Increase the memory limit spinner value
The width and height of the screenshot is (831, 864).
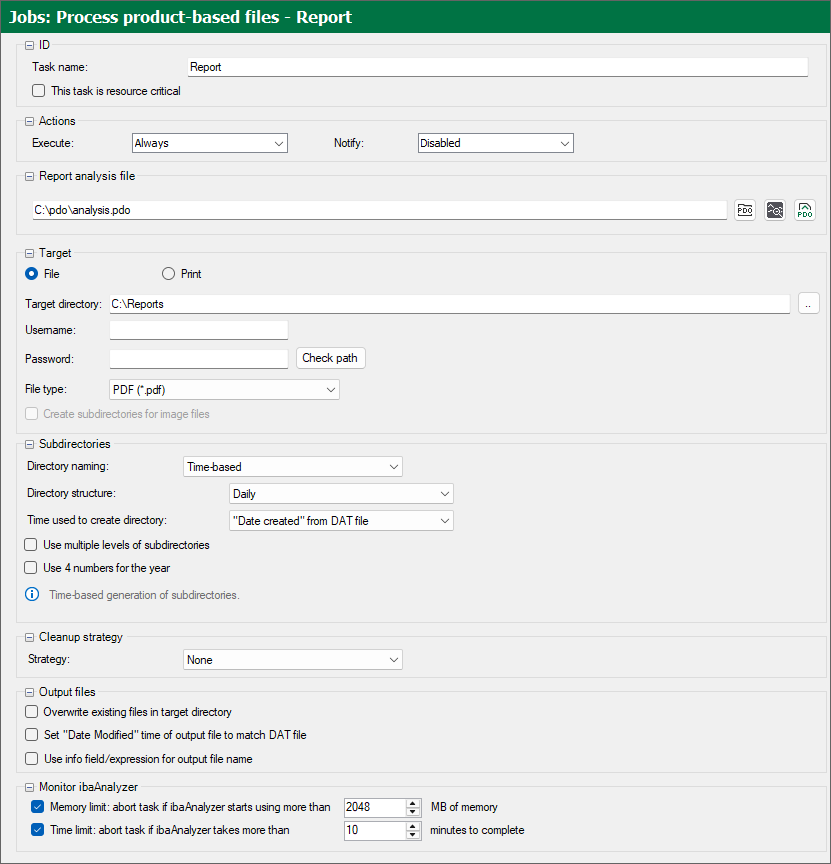coord(413,803)
